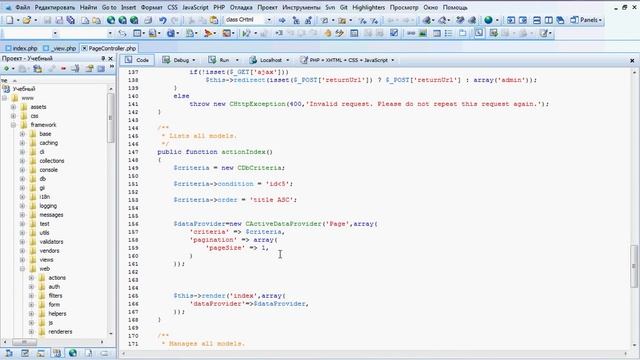Click the split vertically window icon
The image size is (640, 360).
click(x=549, y=20)
